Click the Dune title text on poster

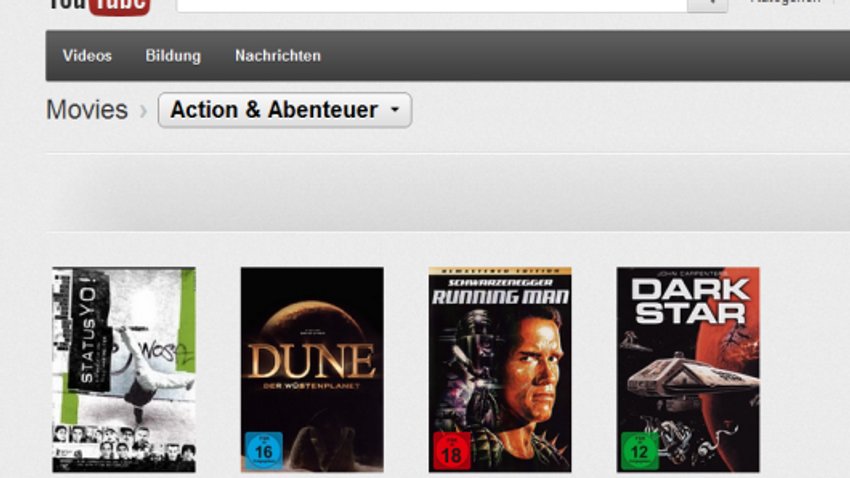click(312, 361)
